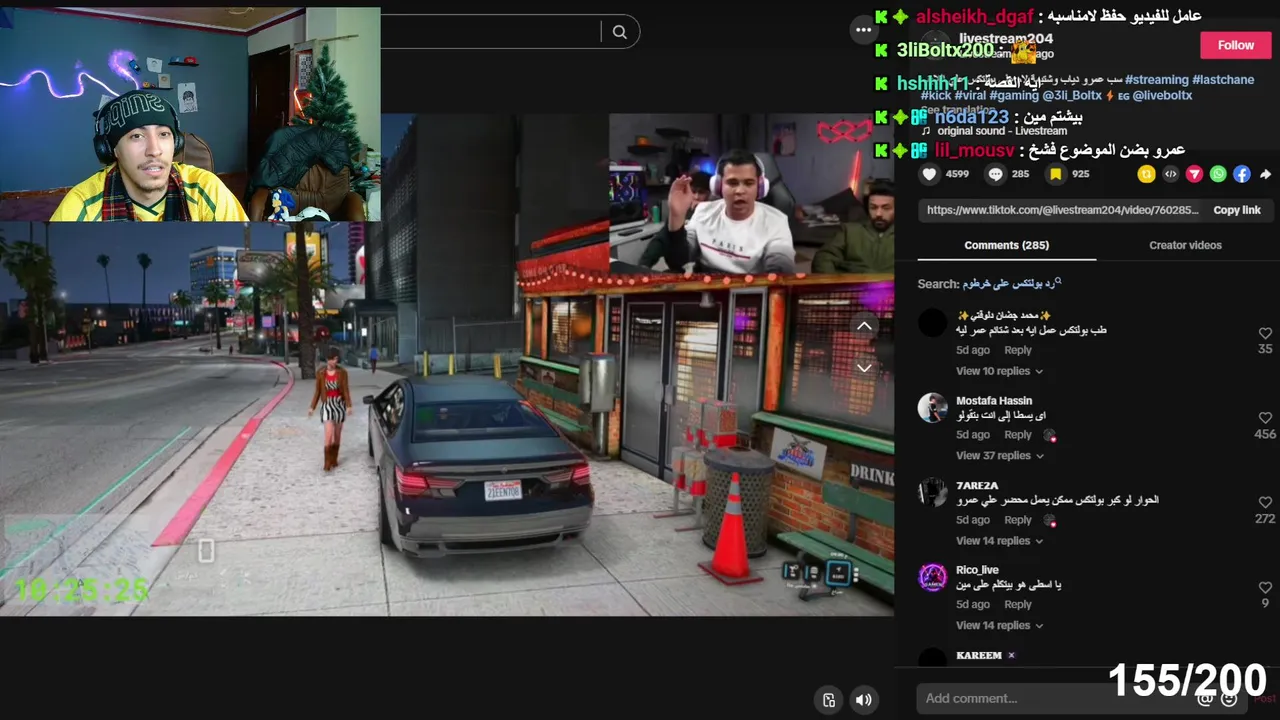The image size is (1280, 720).
Task: Open 7AREZA's profile avatar
Action: [x=932, y=492]
